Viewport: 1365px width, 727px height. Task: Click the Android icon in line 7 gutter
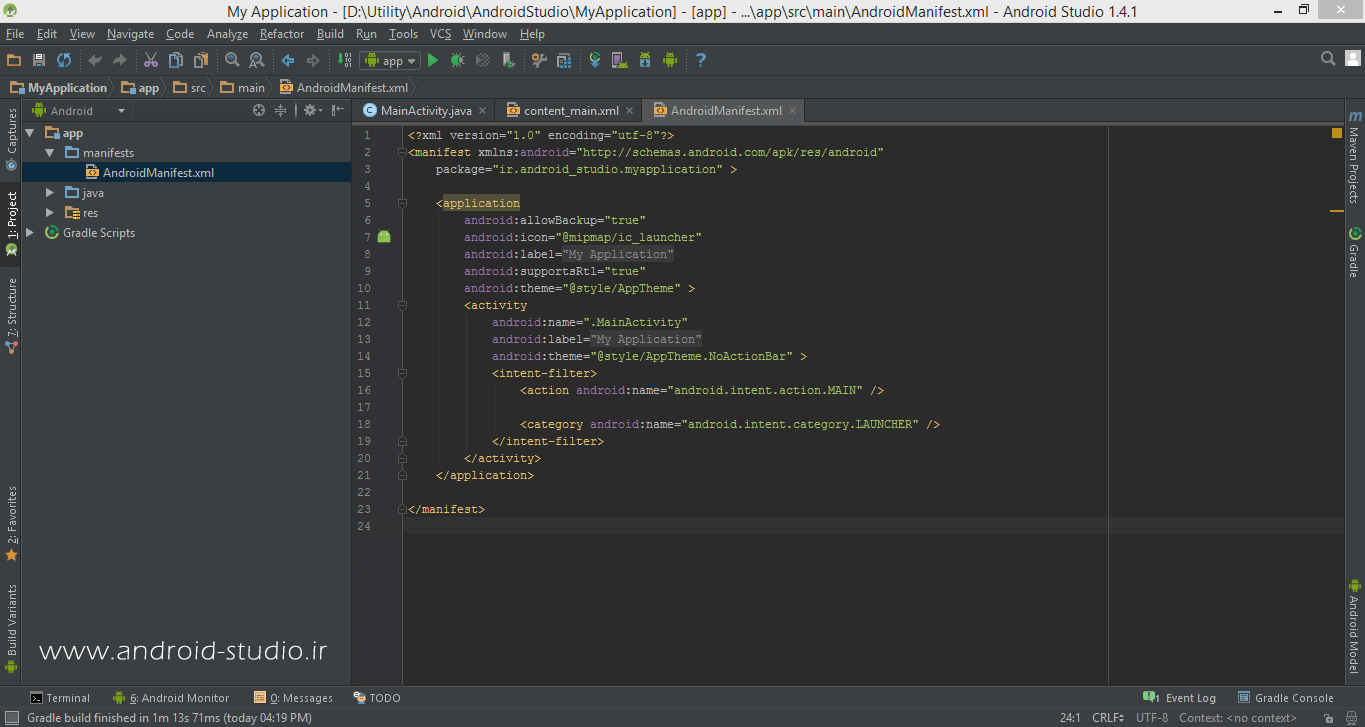[384, 237]
